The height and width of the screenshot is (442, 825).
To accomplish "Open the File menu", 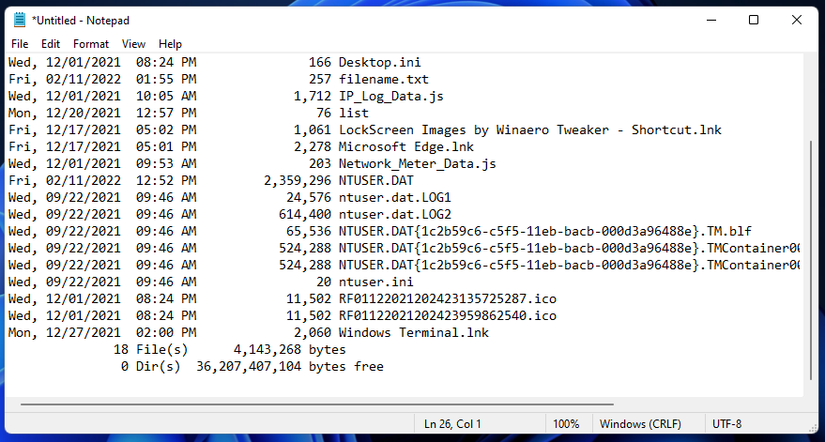I will point(20,44).
